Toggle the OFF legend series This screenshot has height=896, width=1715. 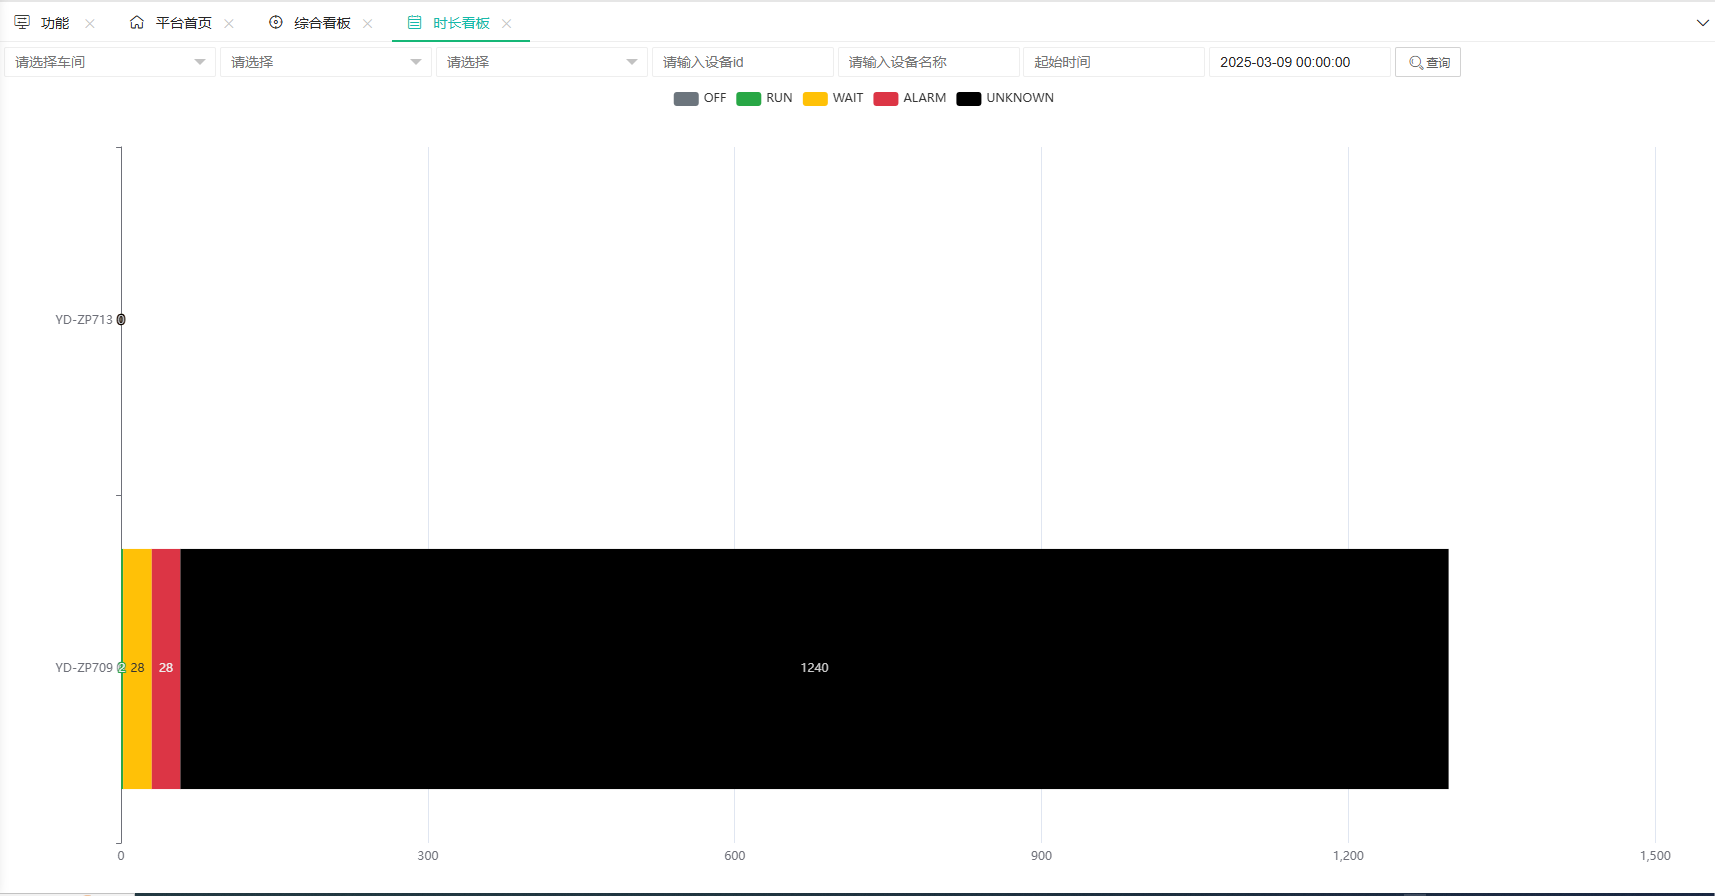pos(700,98)
